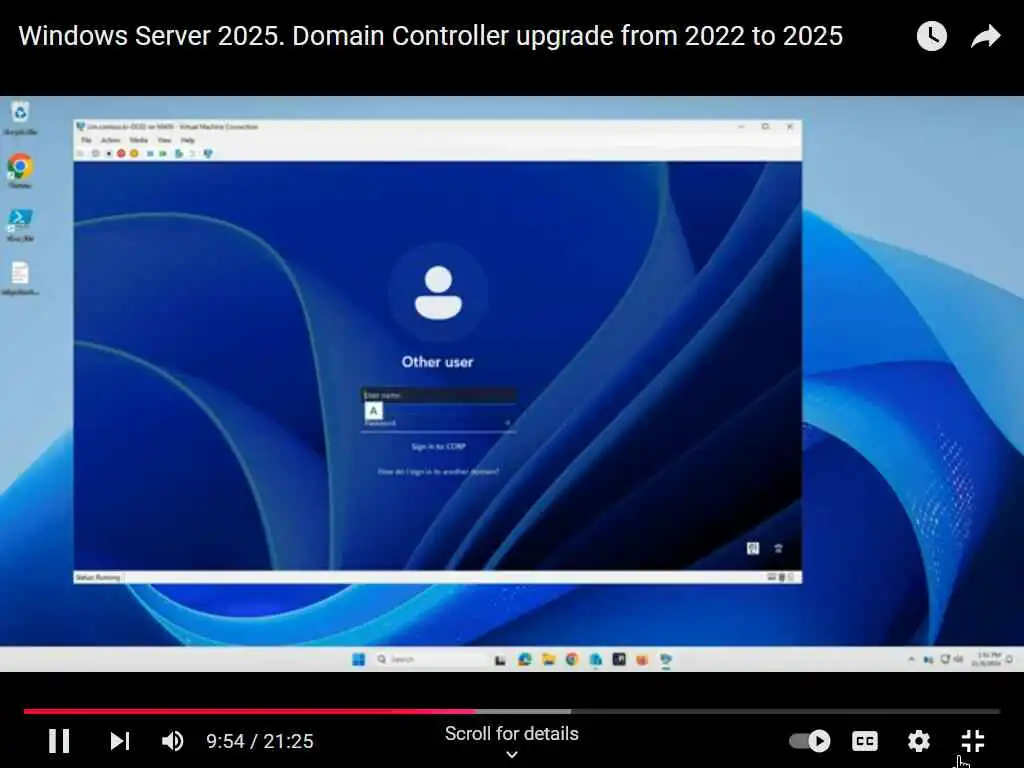Screen dimensions: 1024x768
Task: Open File Explorer from the taskbar
Action: coord(549,660)
